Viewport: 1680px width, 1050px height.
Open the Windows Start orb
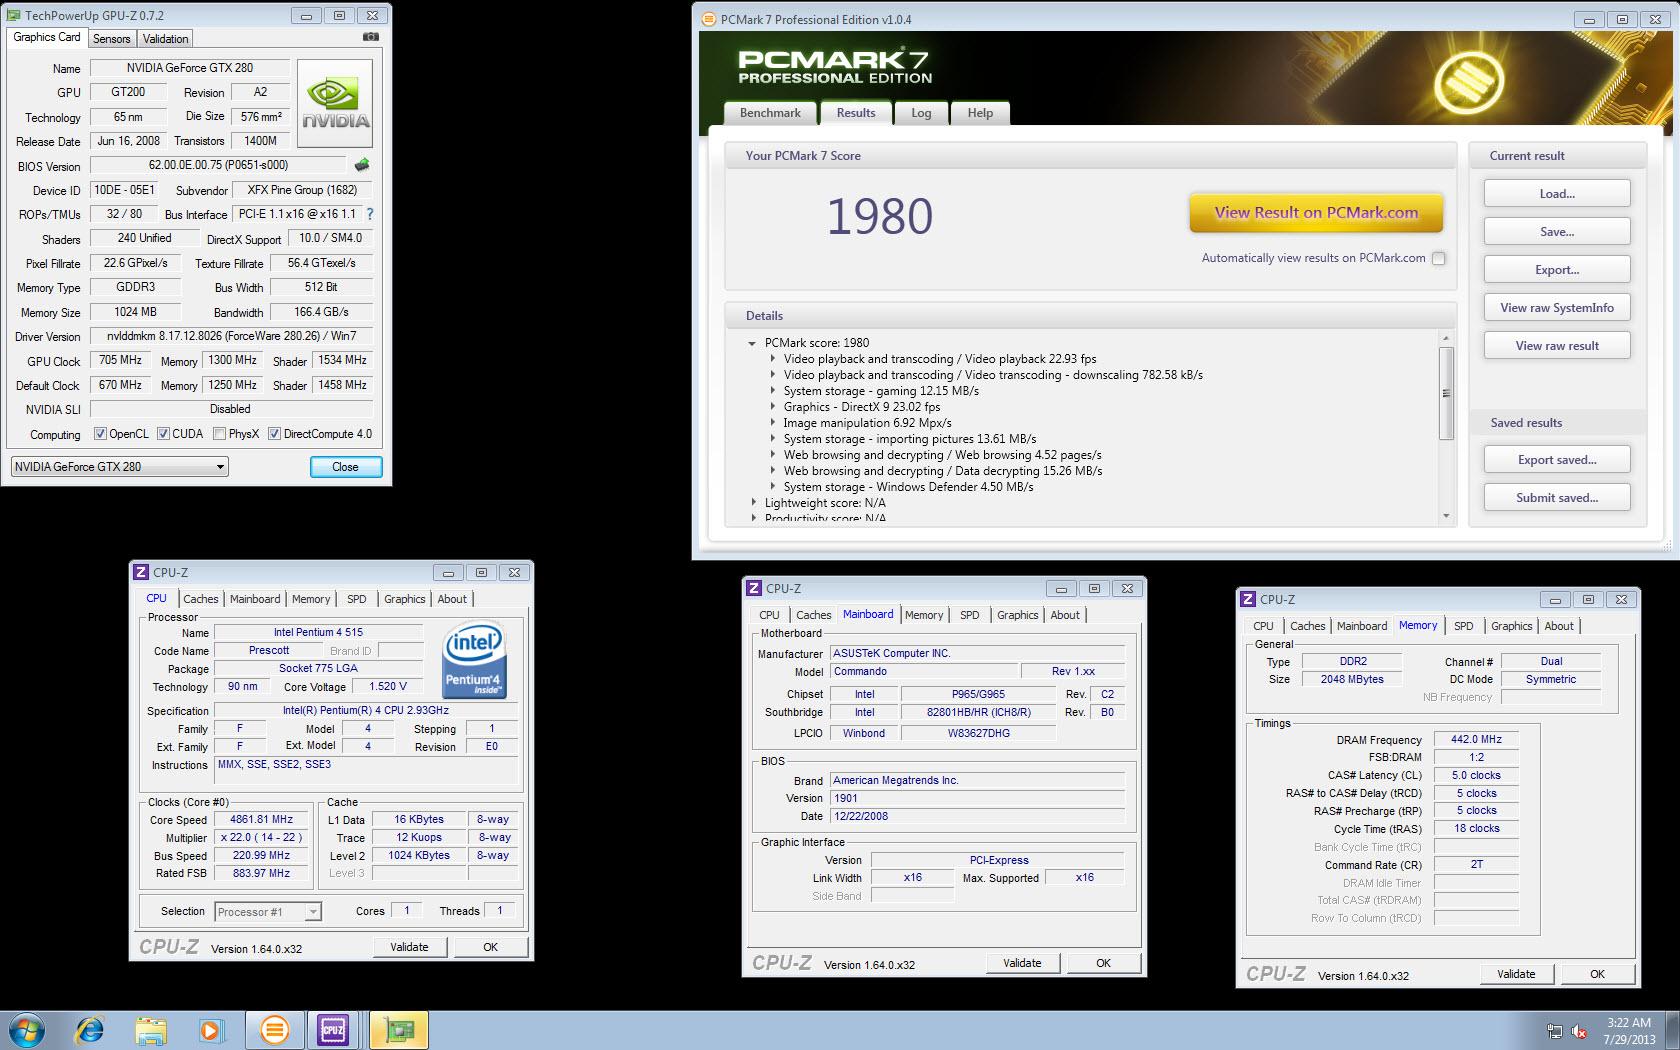pos(26,1030)
